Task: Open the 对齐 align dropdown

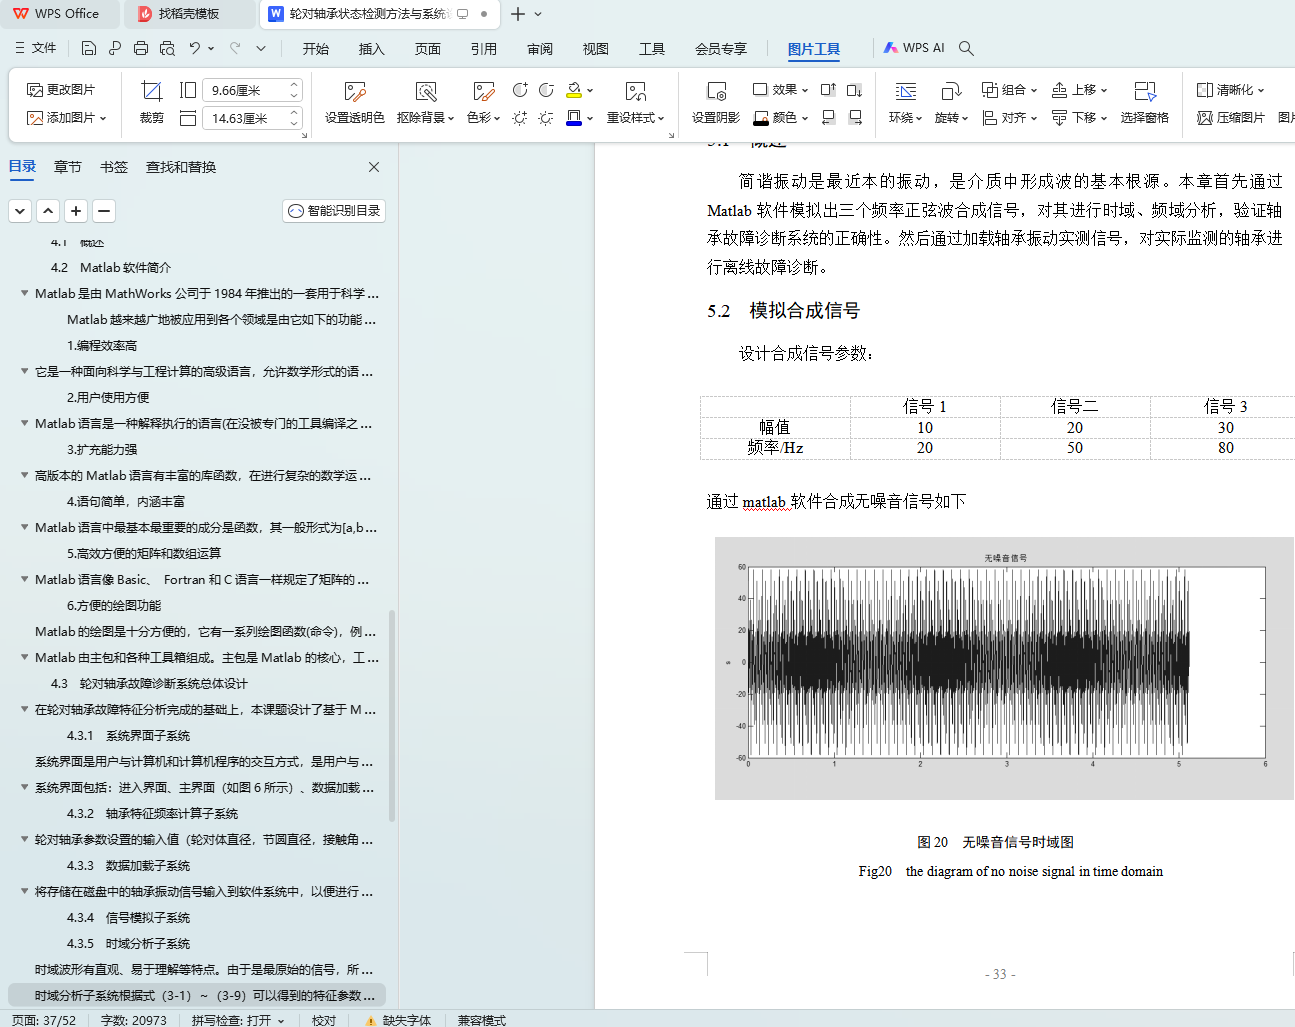Action: pyautogui.click(x=1010, y=118)
